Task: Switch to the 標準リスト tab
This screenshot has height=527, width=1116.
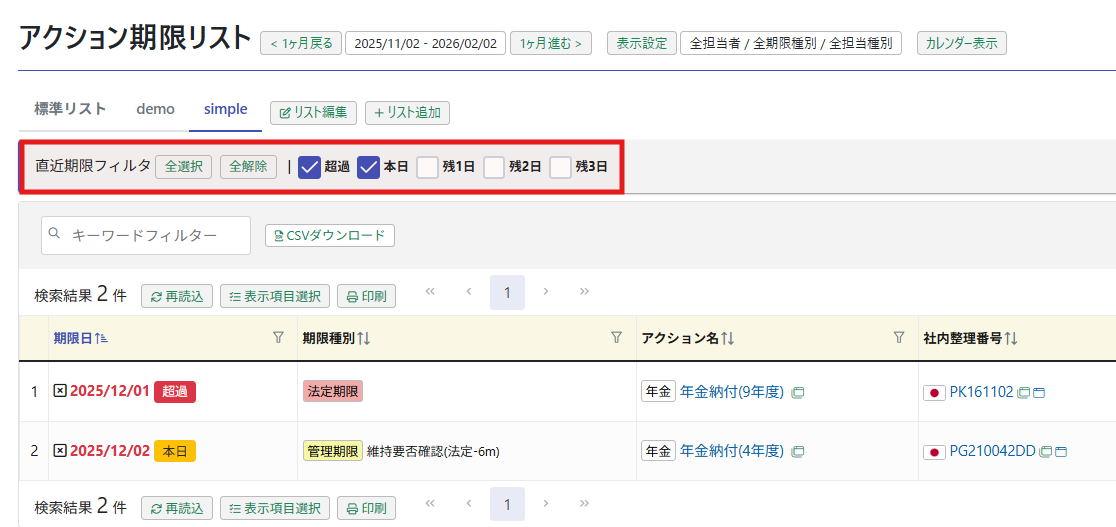Action: pos(70,110)
